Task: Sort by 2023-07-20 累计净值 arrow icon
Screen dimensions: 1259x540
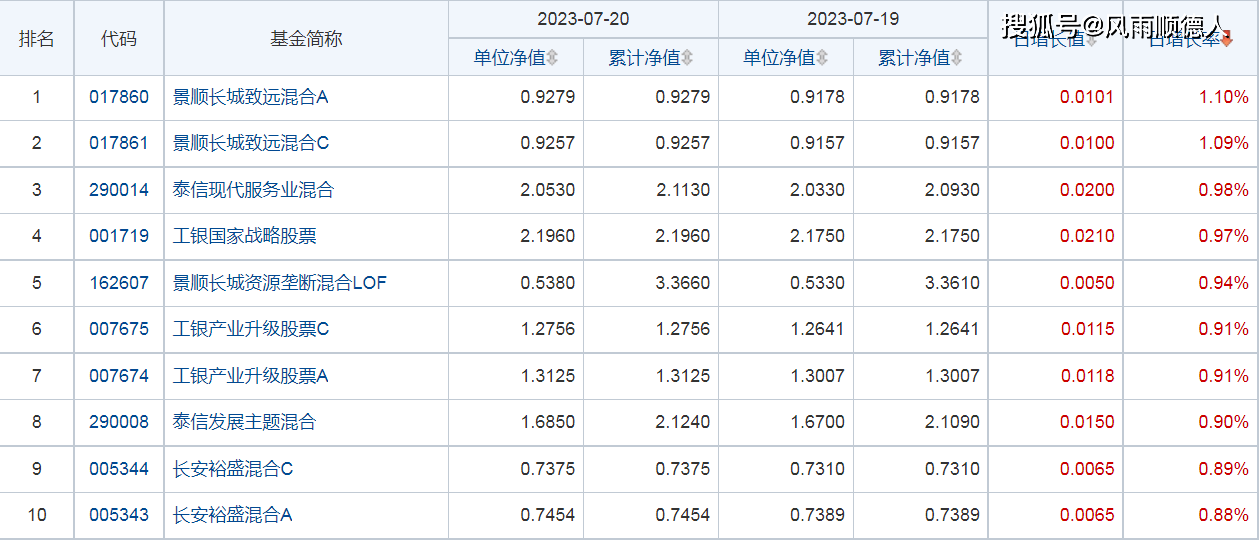Action: 687,58
